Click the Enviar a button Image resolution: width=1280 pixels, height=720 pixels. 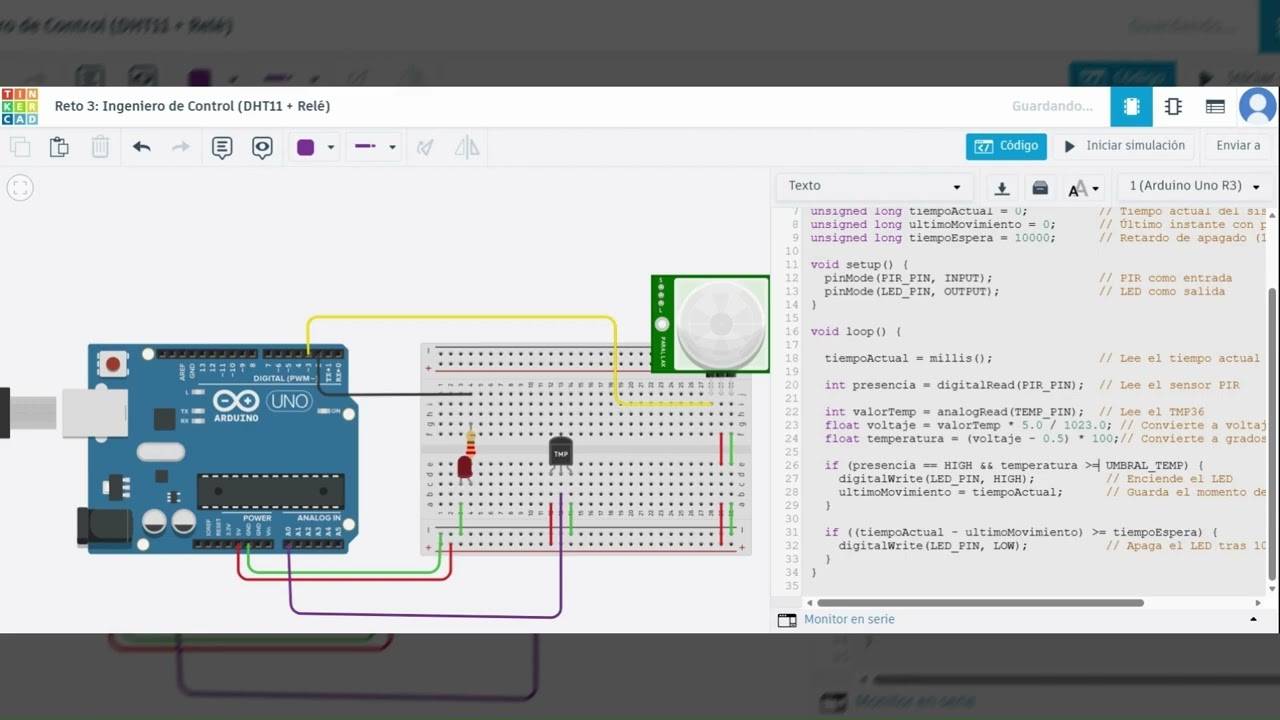[x=1238, y=146]
